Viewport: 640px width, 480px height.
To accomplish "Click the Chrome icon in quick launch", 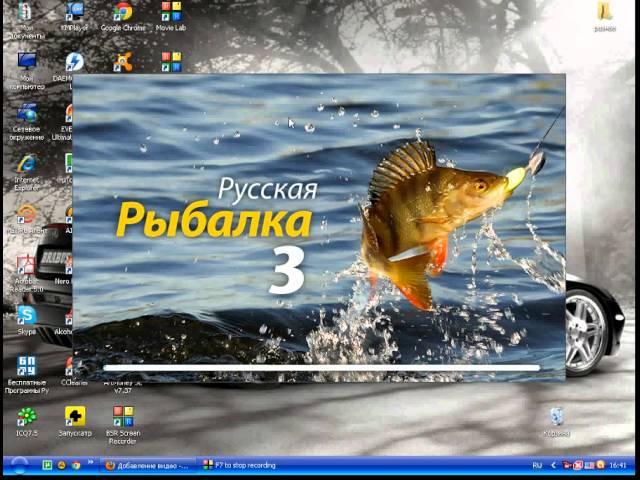I will [x=76, y=465].
